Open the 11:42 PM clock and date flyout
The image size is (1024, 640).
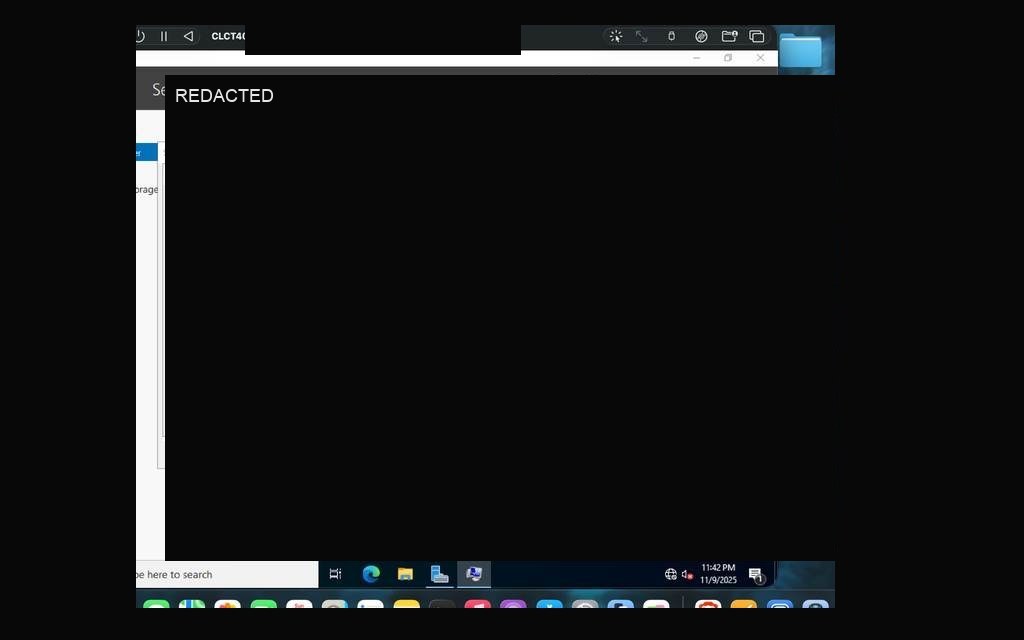[x=718, y=574]
